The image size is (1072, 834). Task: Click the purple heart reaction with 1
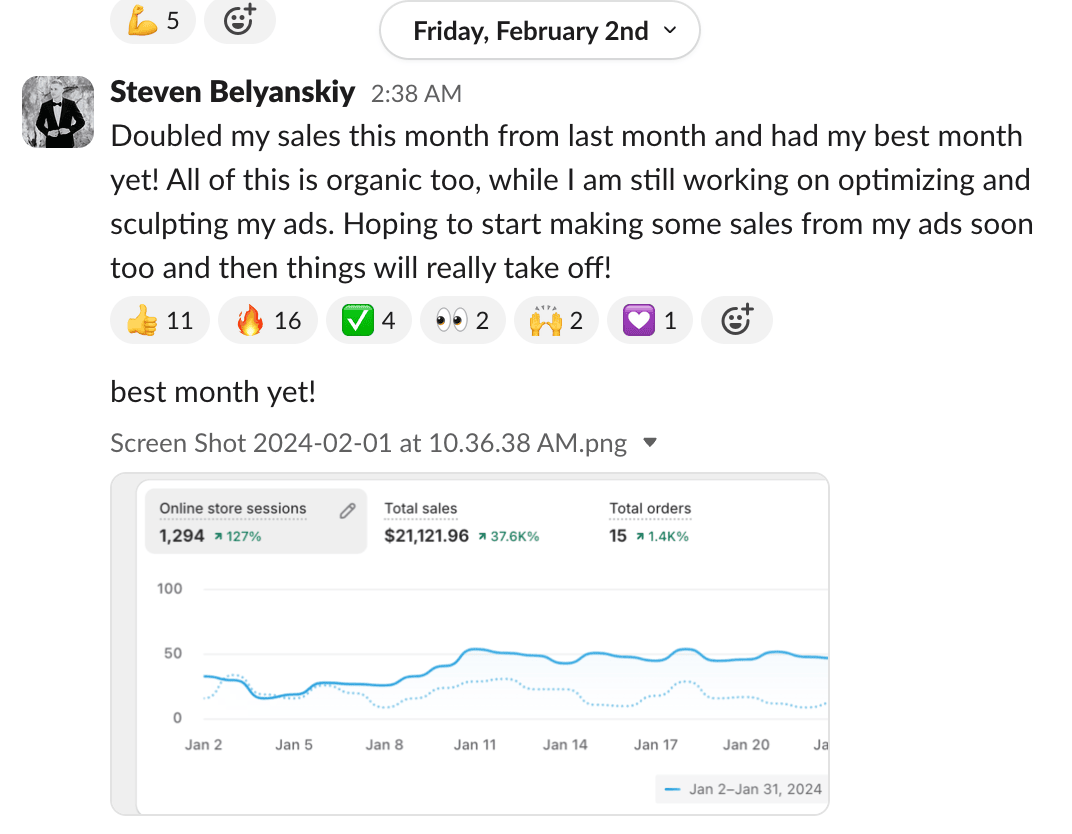pos(650,321)
